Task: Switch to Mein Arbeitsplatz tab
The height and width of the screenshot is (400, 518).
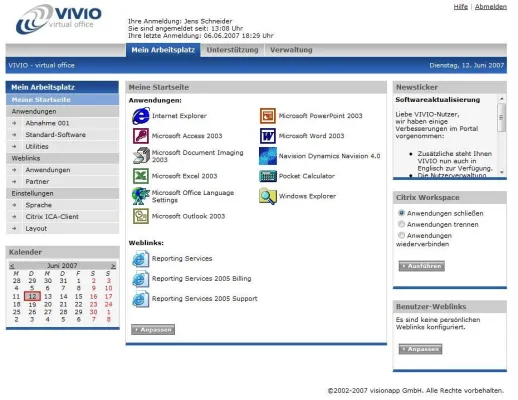Action: pos(163,50)
